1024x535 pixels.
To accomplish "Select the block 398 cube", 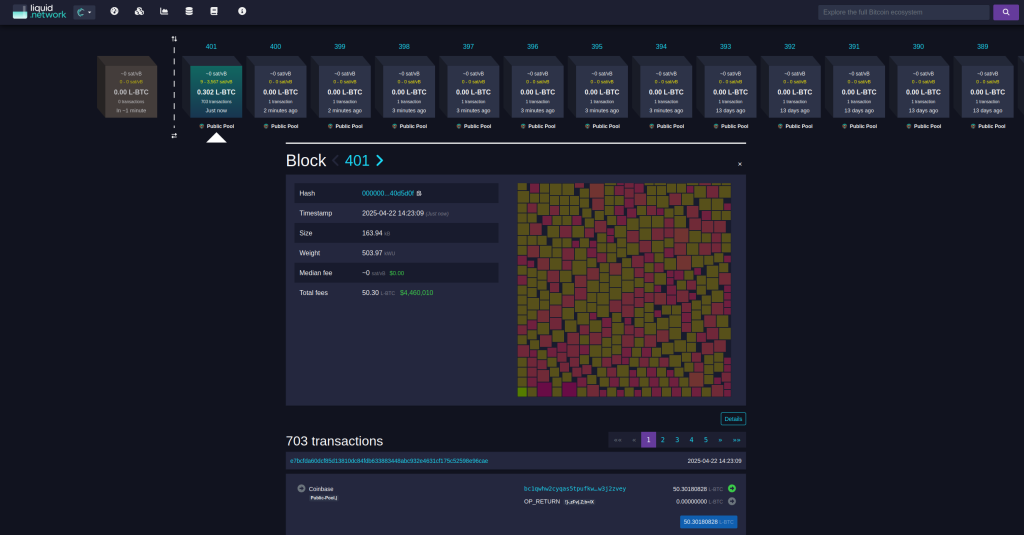I will 406,87.
